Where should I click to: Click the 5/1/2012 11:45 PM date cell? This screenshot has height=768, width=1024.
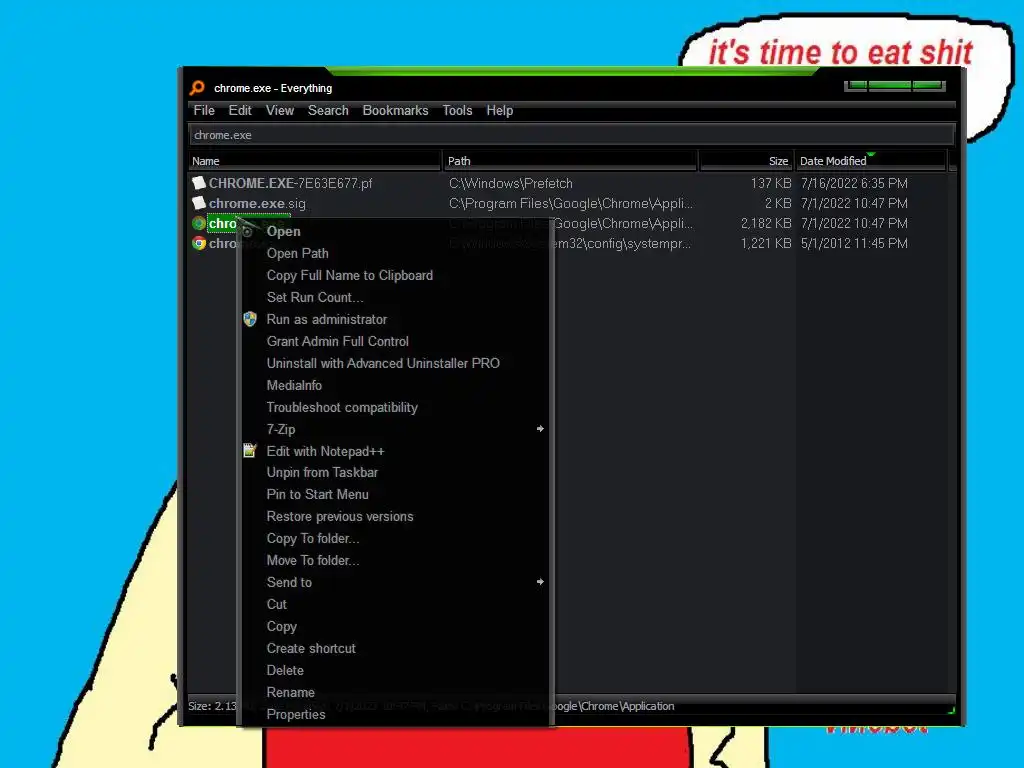point(854,243)
